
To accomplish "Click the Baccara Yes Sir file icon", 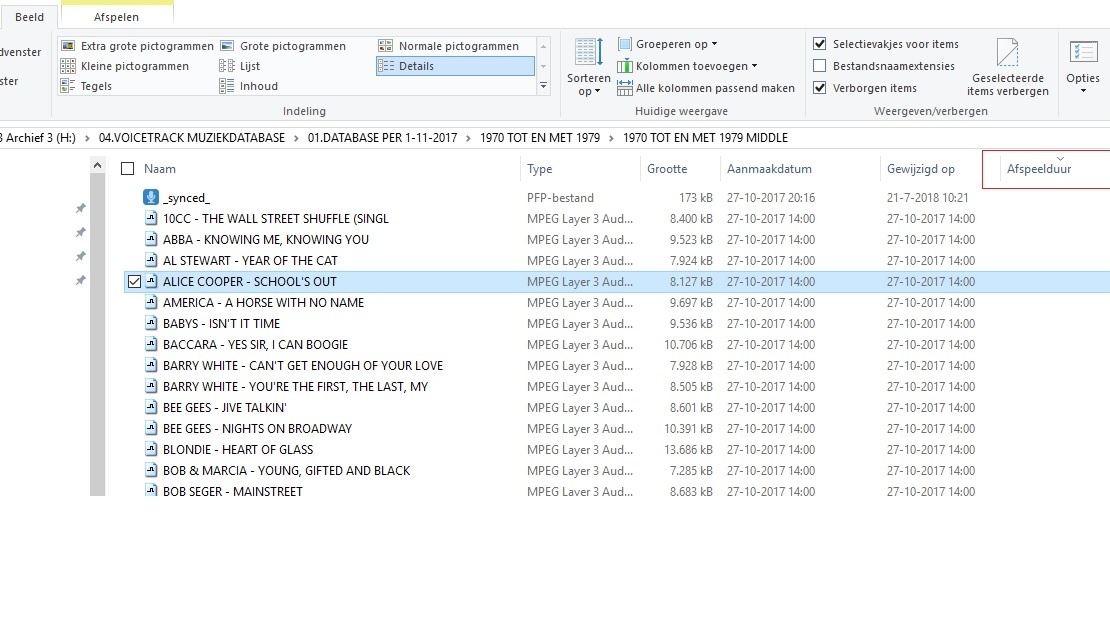I will click(151, 345).
